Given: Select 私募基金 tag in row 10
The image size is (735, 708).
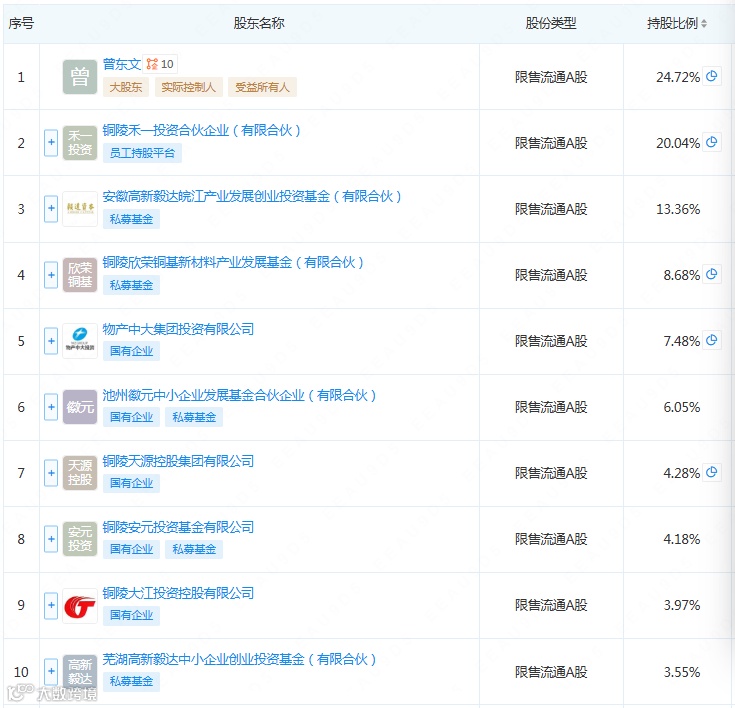Looking at the screenshot, I should [131, 681].
